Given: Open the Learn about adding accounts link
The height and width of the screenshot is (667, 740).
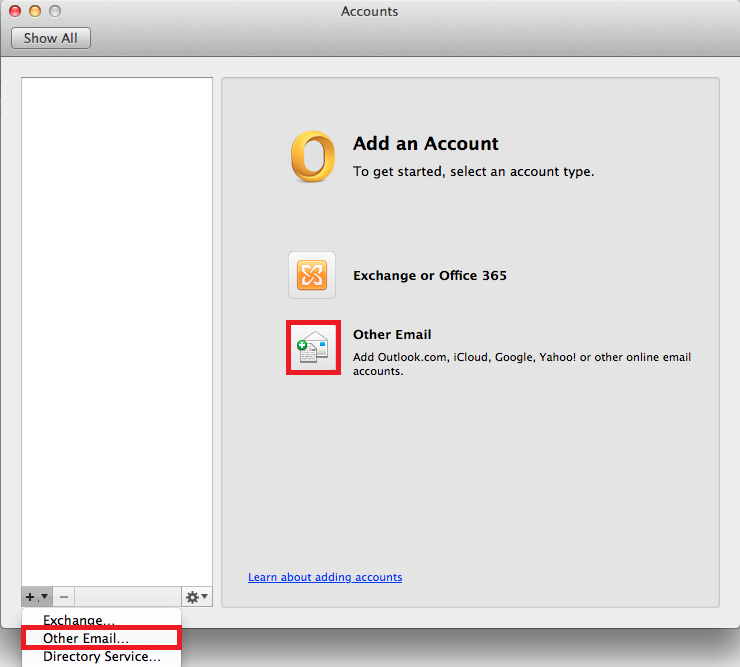Looking at the screenshot, I should pos(325,577).
